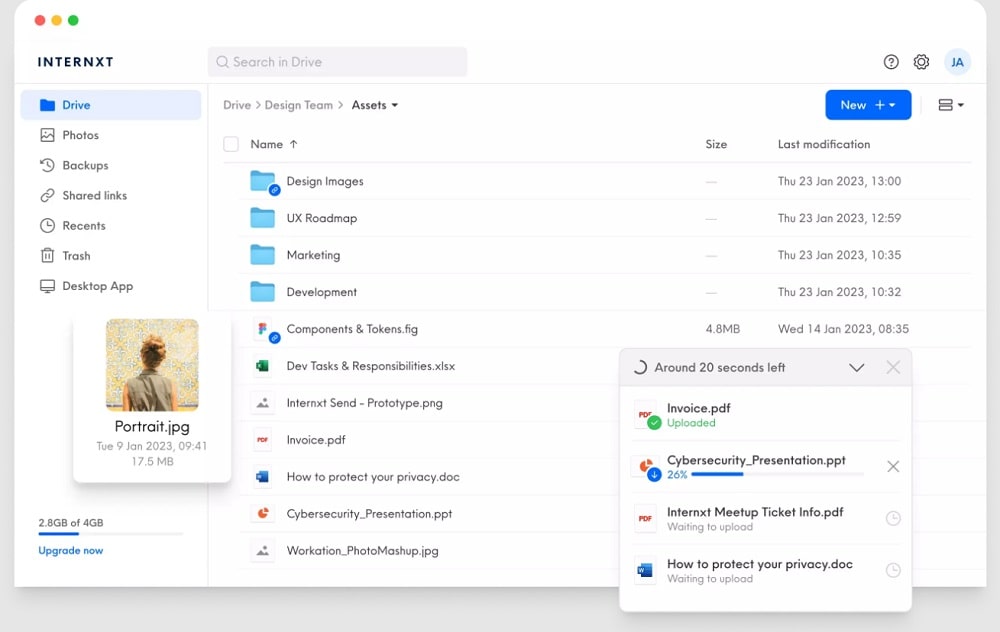The image size is (1000, 632).
Task: Click the Shared links chain icon
Action: pyautogui.click(x=47, y=195)
